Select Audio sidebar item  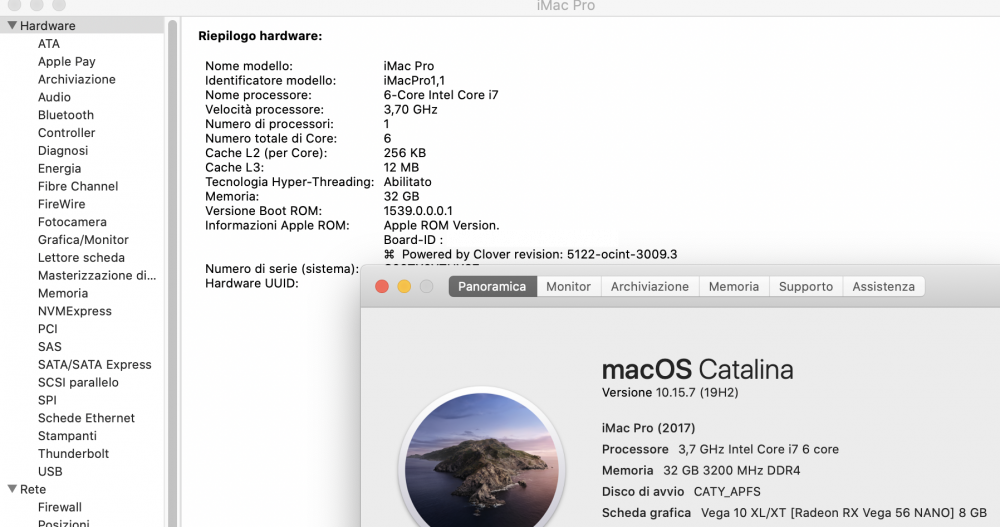click(x=54, y=97)
